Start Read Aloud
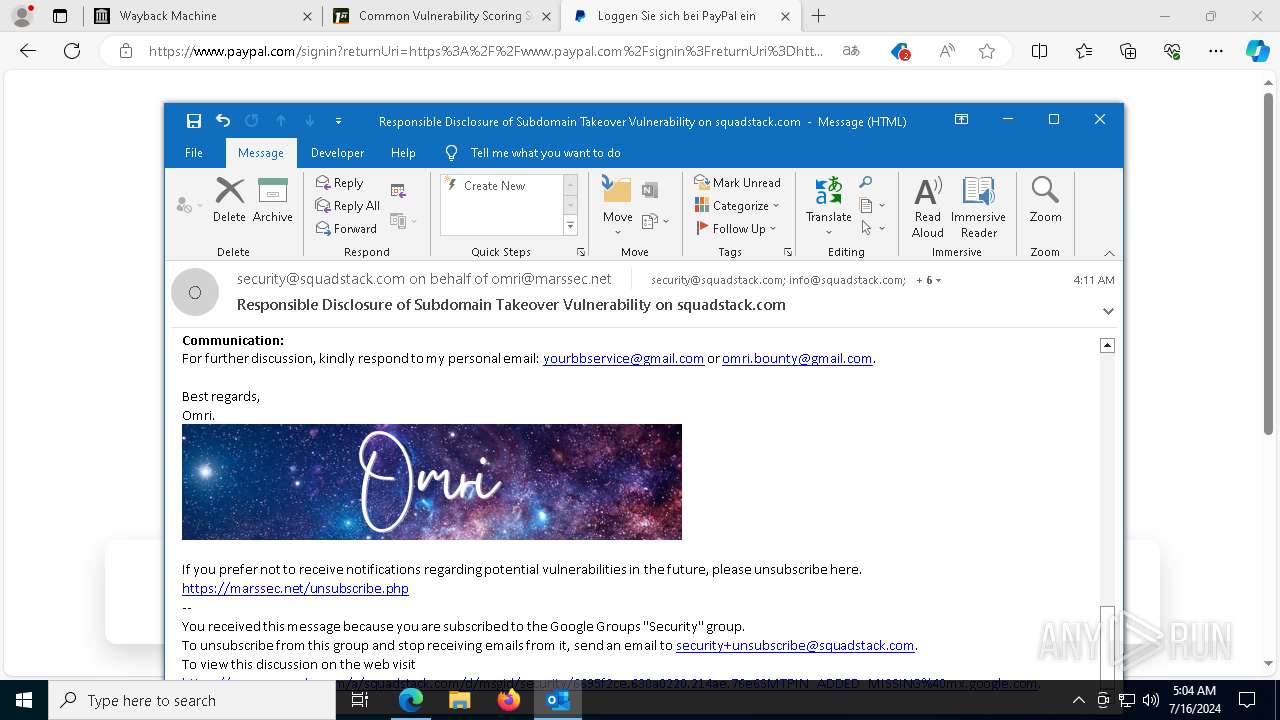Screen dimensions: 1280x720 [x=928, y=207]
